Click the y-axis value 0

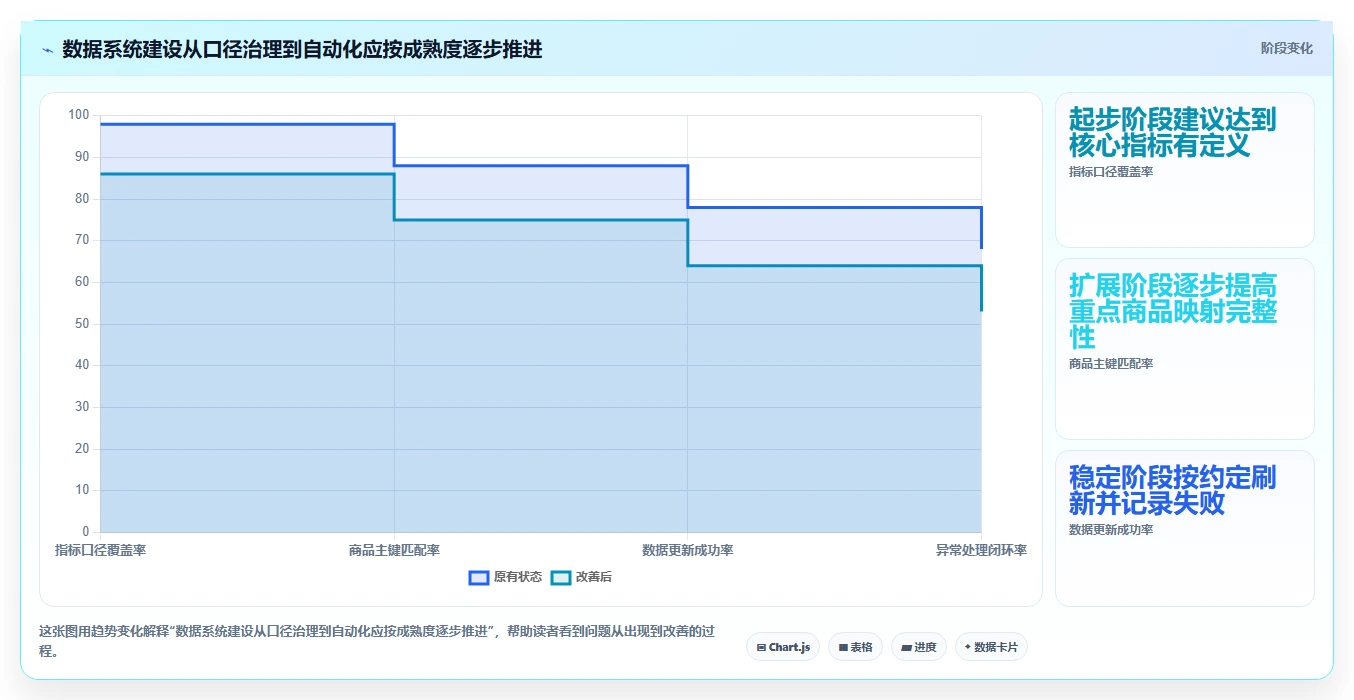tap(86, 532)
